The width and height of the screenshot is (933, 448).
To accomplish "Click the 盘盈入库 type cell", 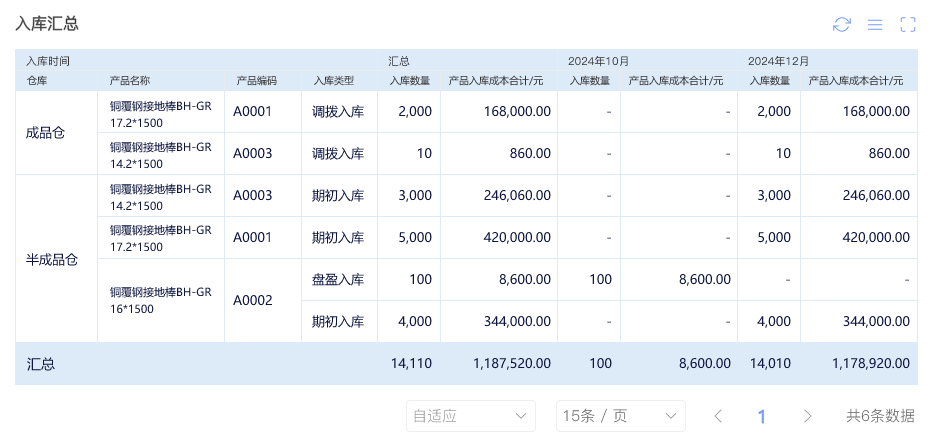I will pos(338,279).
